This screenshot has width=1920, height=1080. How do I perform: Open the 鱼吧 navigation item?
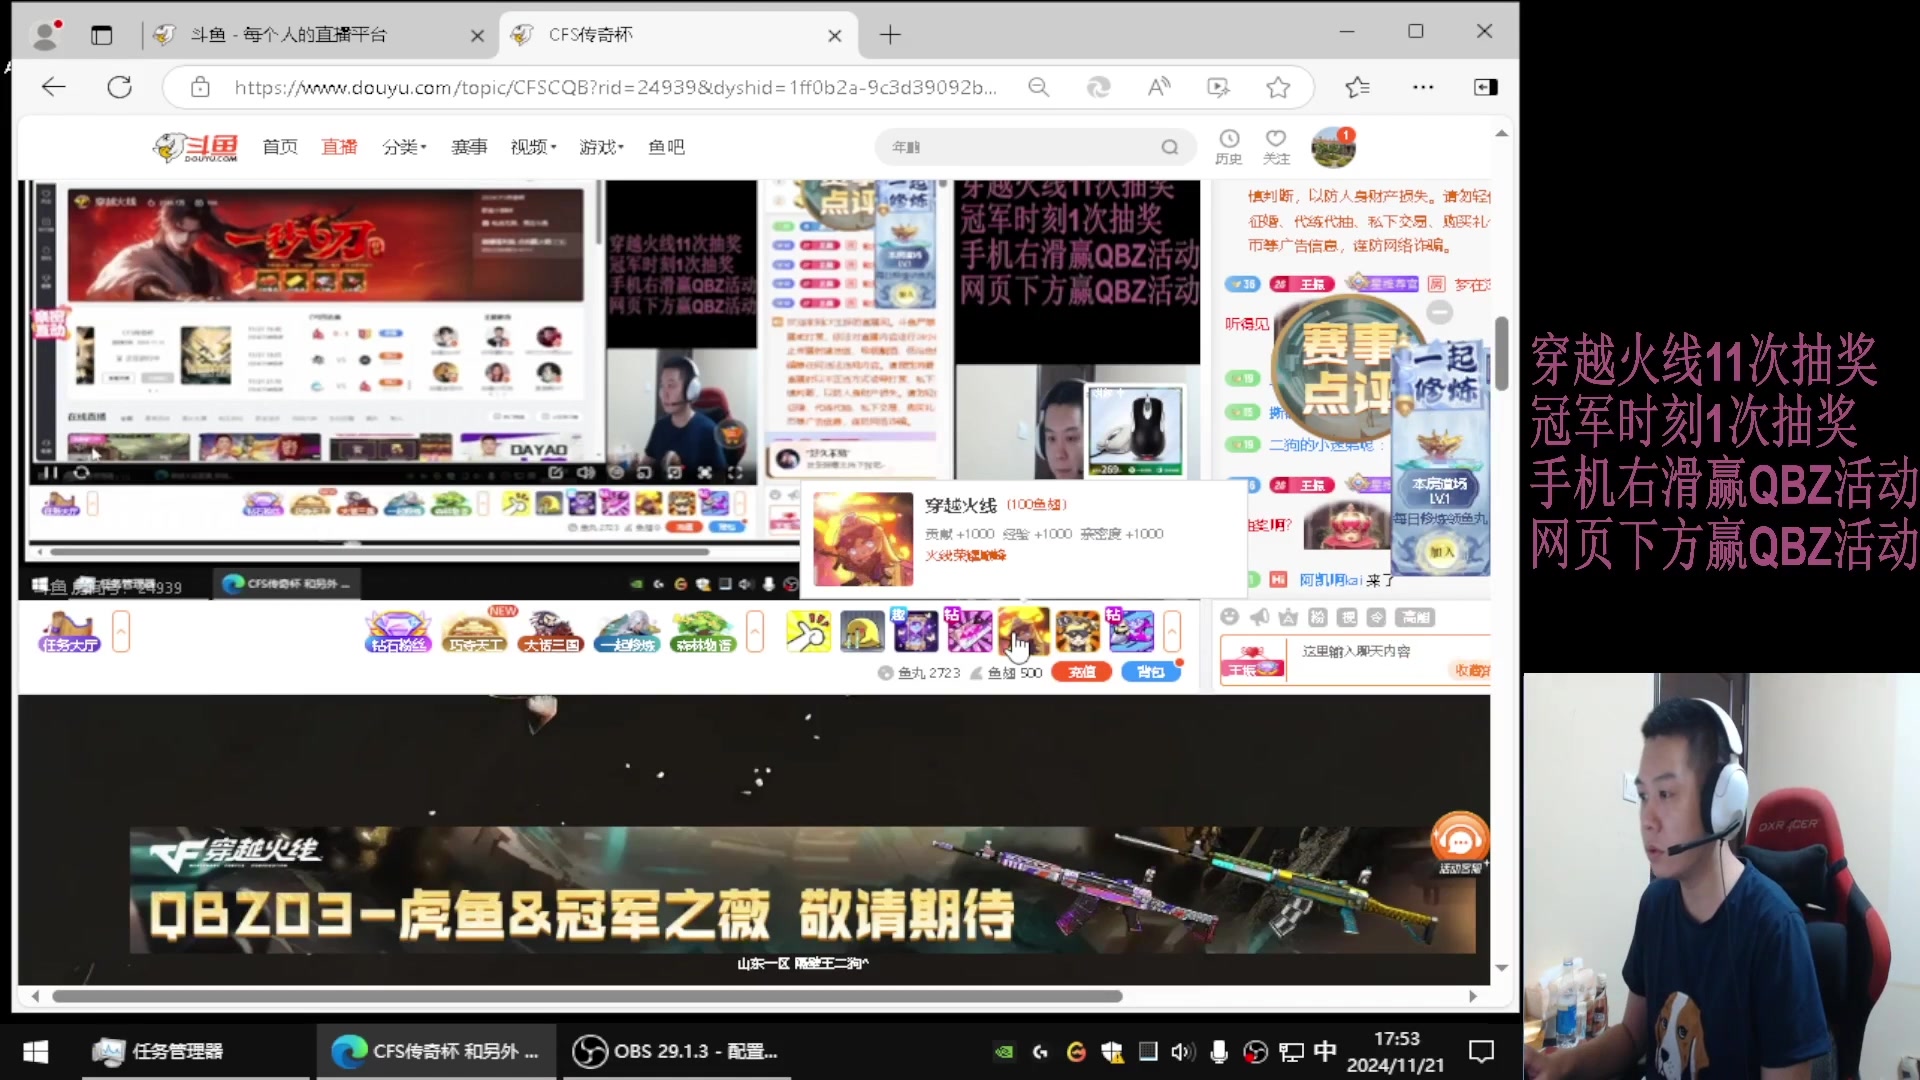coord(666,147)
